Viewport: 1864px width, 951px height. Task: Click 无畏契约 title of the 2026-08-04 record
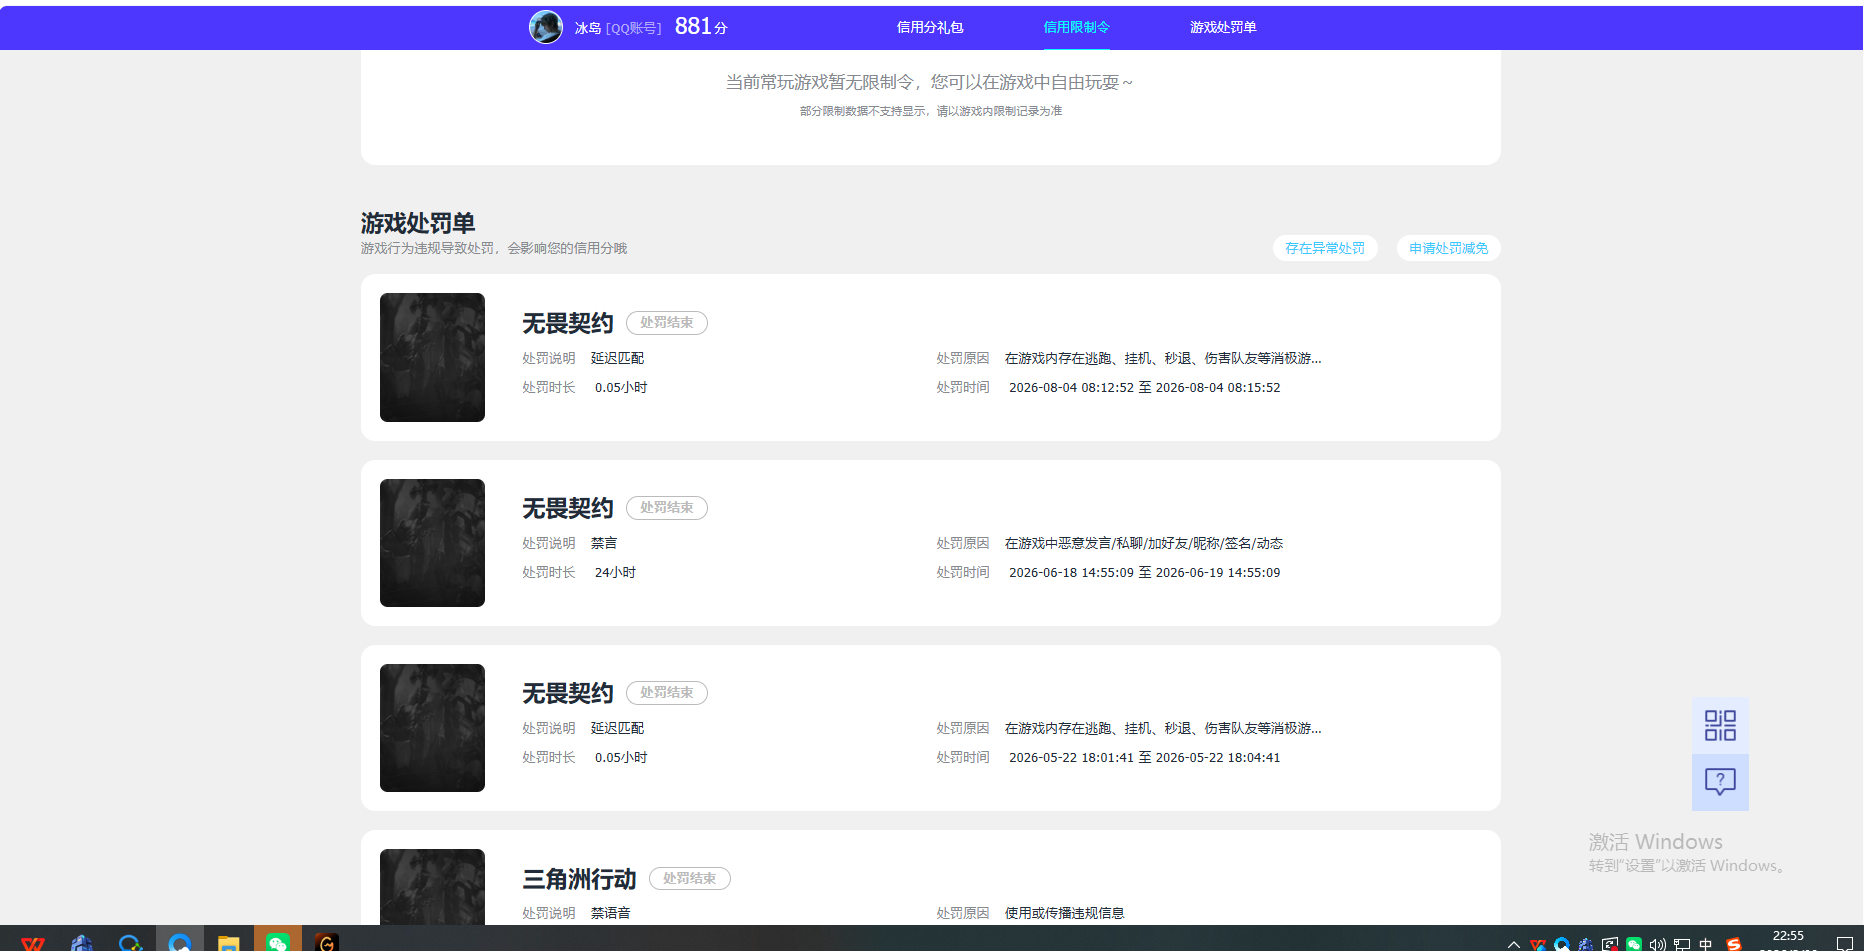568,323
